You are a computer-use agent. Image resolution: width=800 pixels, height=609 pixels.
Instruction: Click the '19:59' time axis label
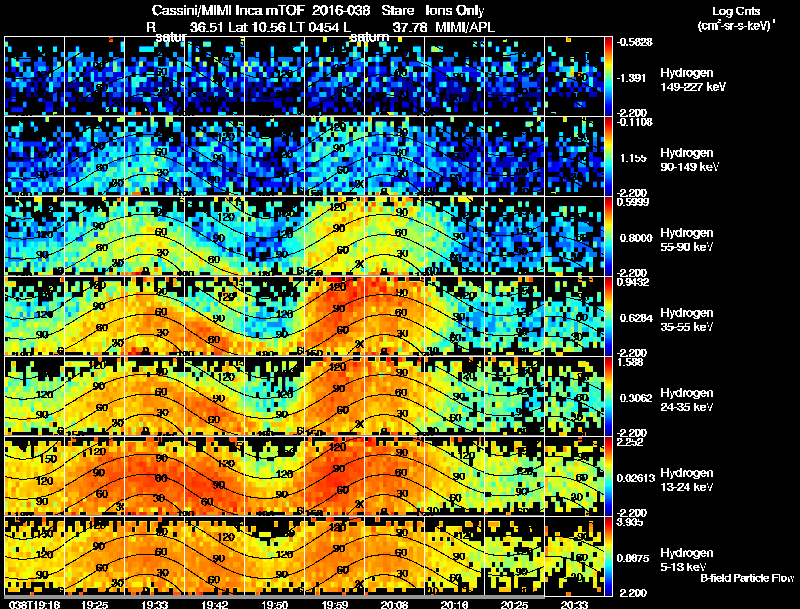[335, 604]
